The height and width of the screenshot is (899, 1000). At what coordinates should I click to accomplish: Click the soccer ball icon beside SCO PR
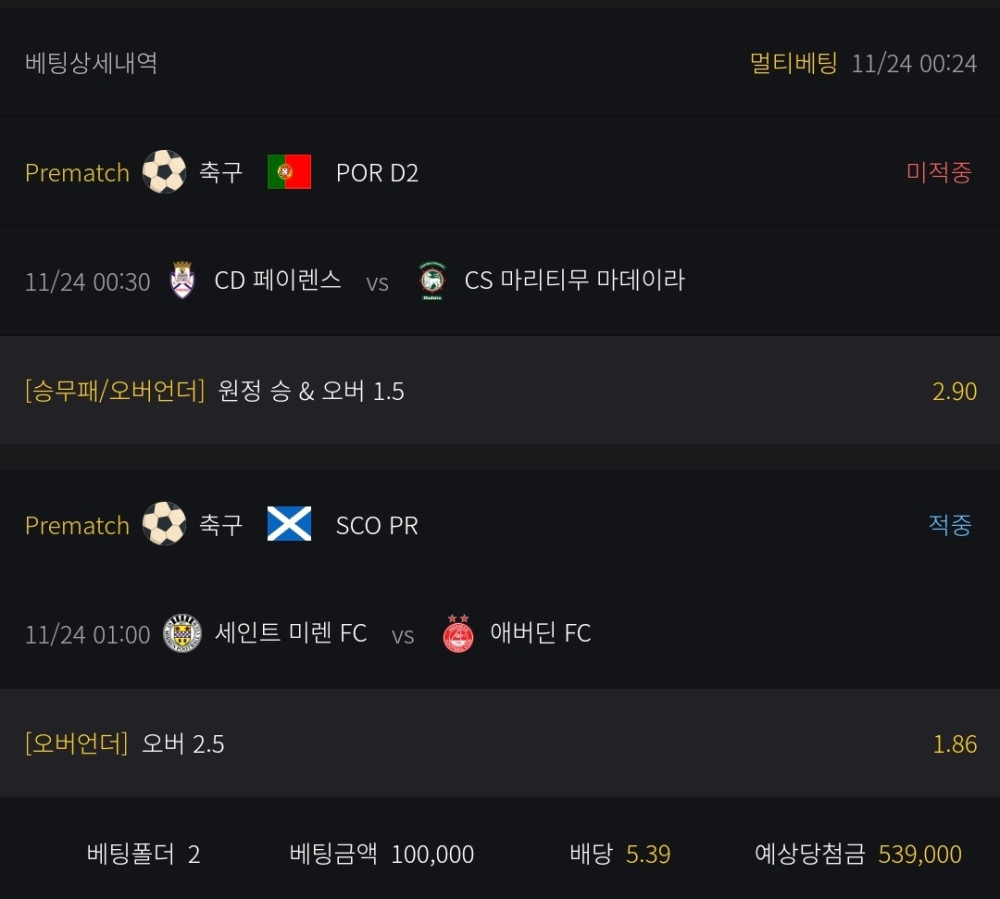(164, 524)
